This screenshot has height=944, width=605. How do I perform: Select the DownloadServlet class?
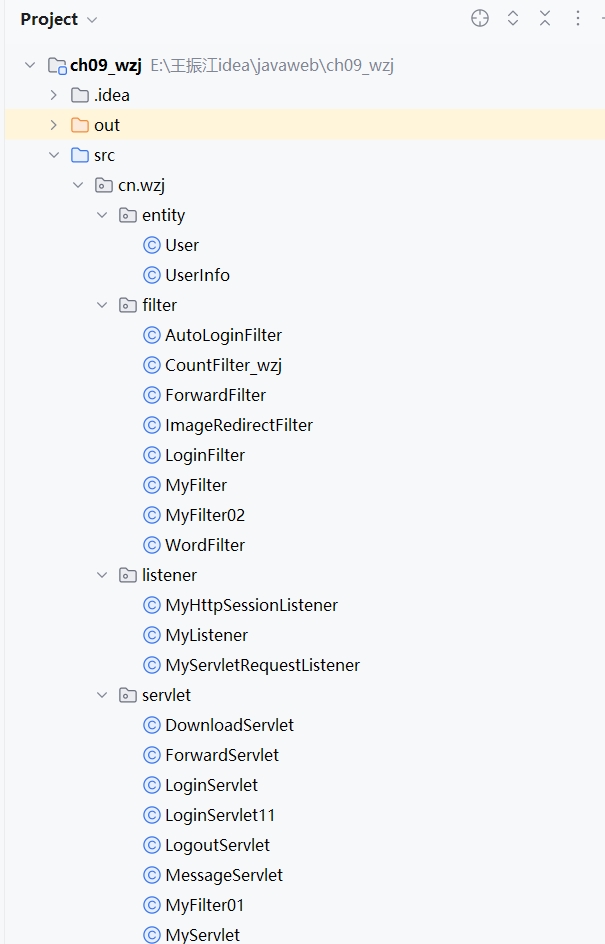click(x=229, y=725)
